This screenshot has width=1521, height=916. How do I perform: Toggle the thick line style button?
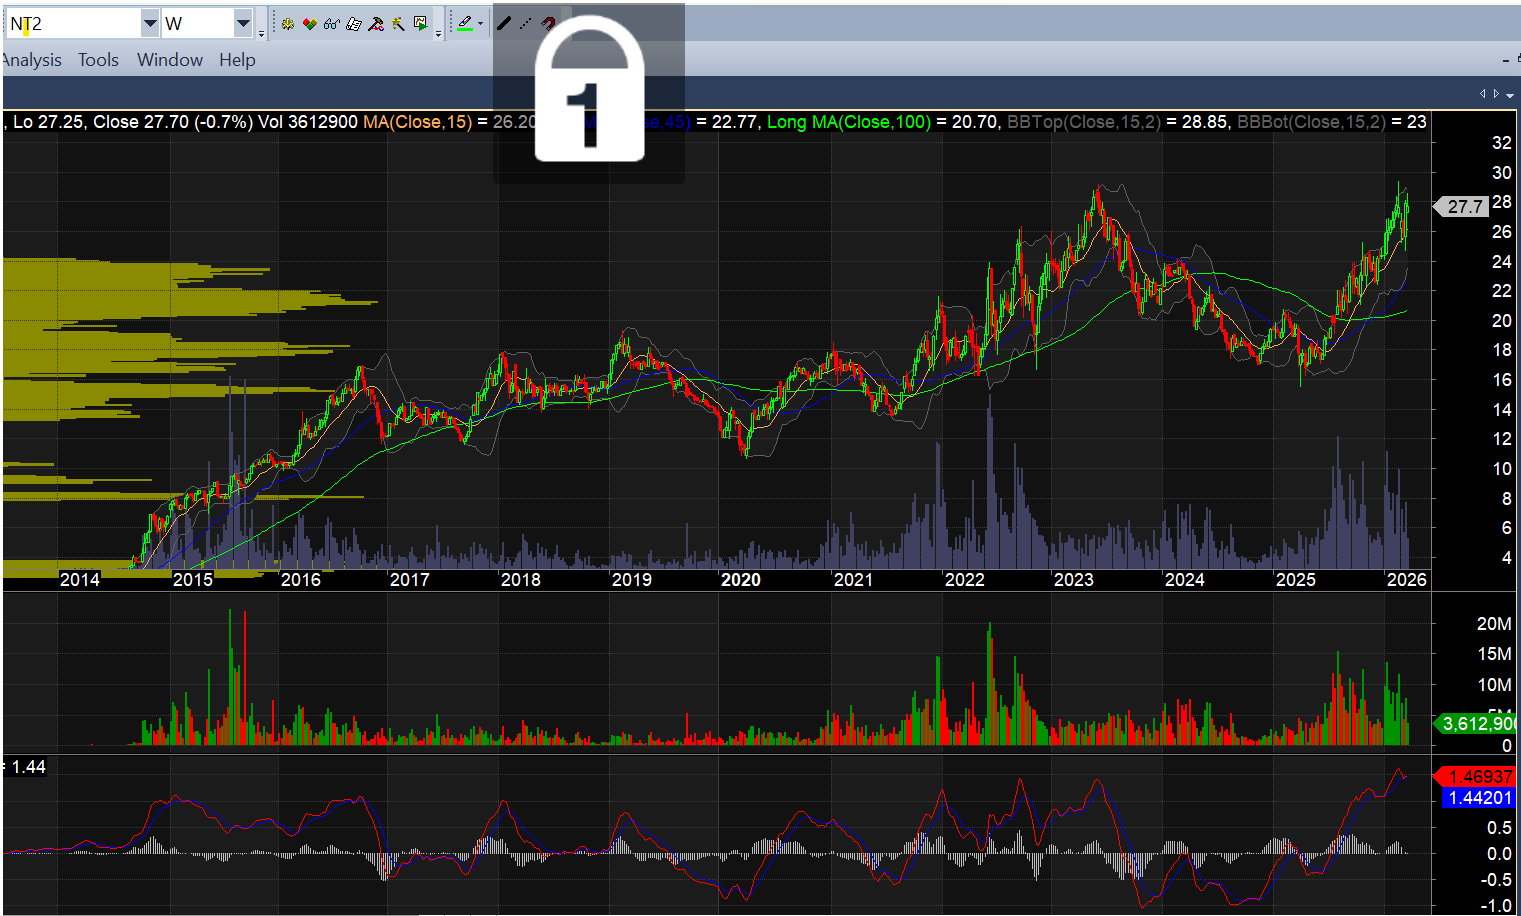tap(504, 23)
